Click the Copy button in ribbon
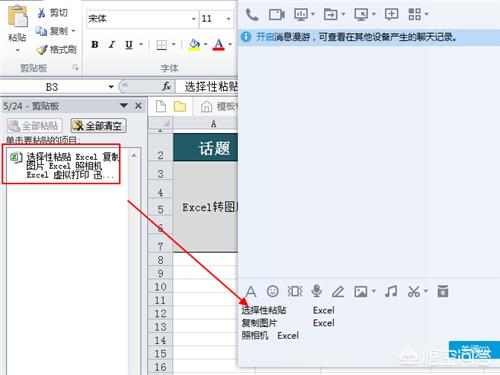Image resolution: width=500 pixels, height=375 pixels. pyautogui.click(x=53, y=31)
